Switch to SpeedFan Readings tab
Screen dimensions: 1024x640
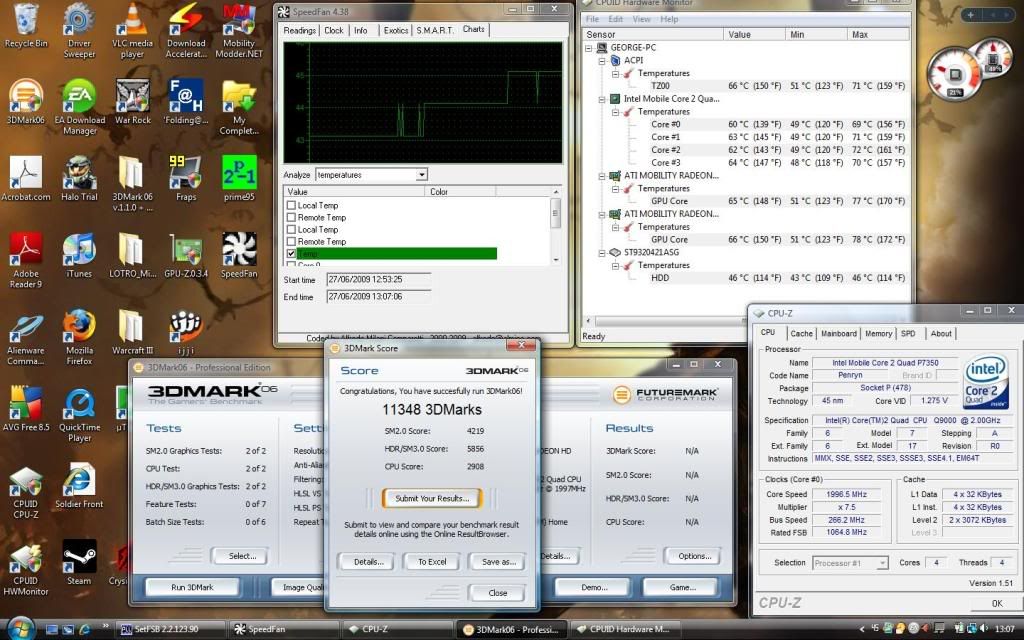(x=300, y=30)
